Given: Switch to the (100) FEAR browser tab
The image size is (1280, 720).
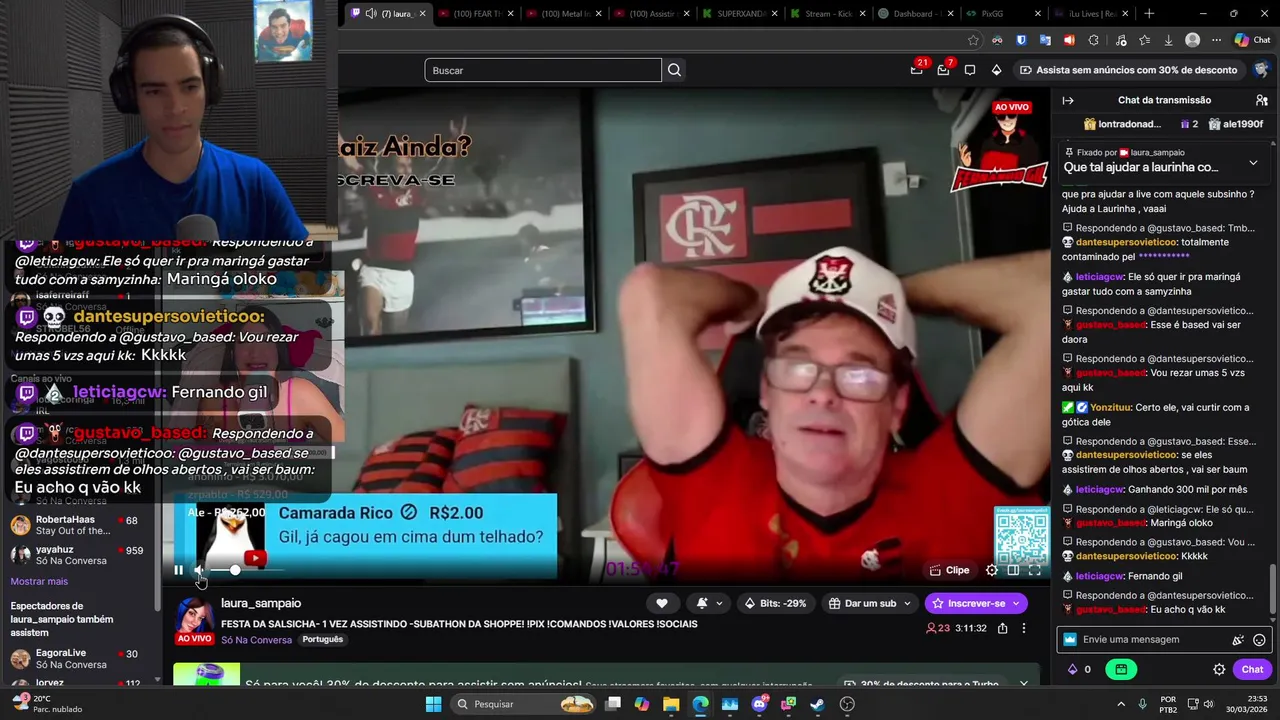Looking at the screenshot, I should pyautogui.click(x=477, y=13).
